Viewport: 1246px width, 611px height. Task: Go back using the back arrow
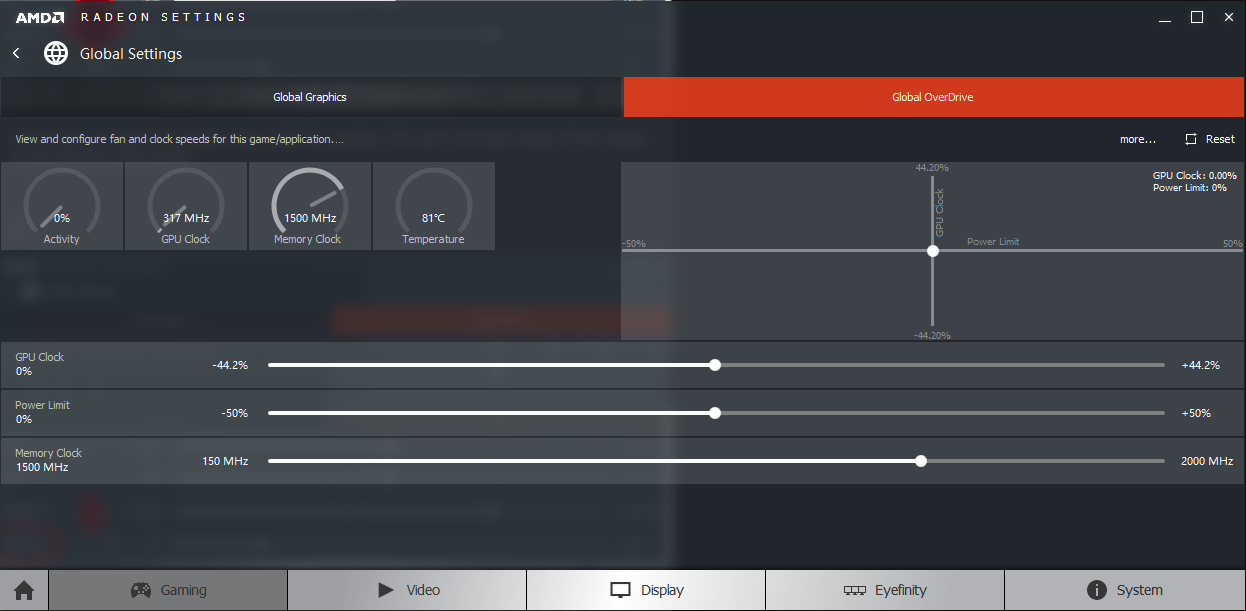(16, 53)
